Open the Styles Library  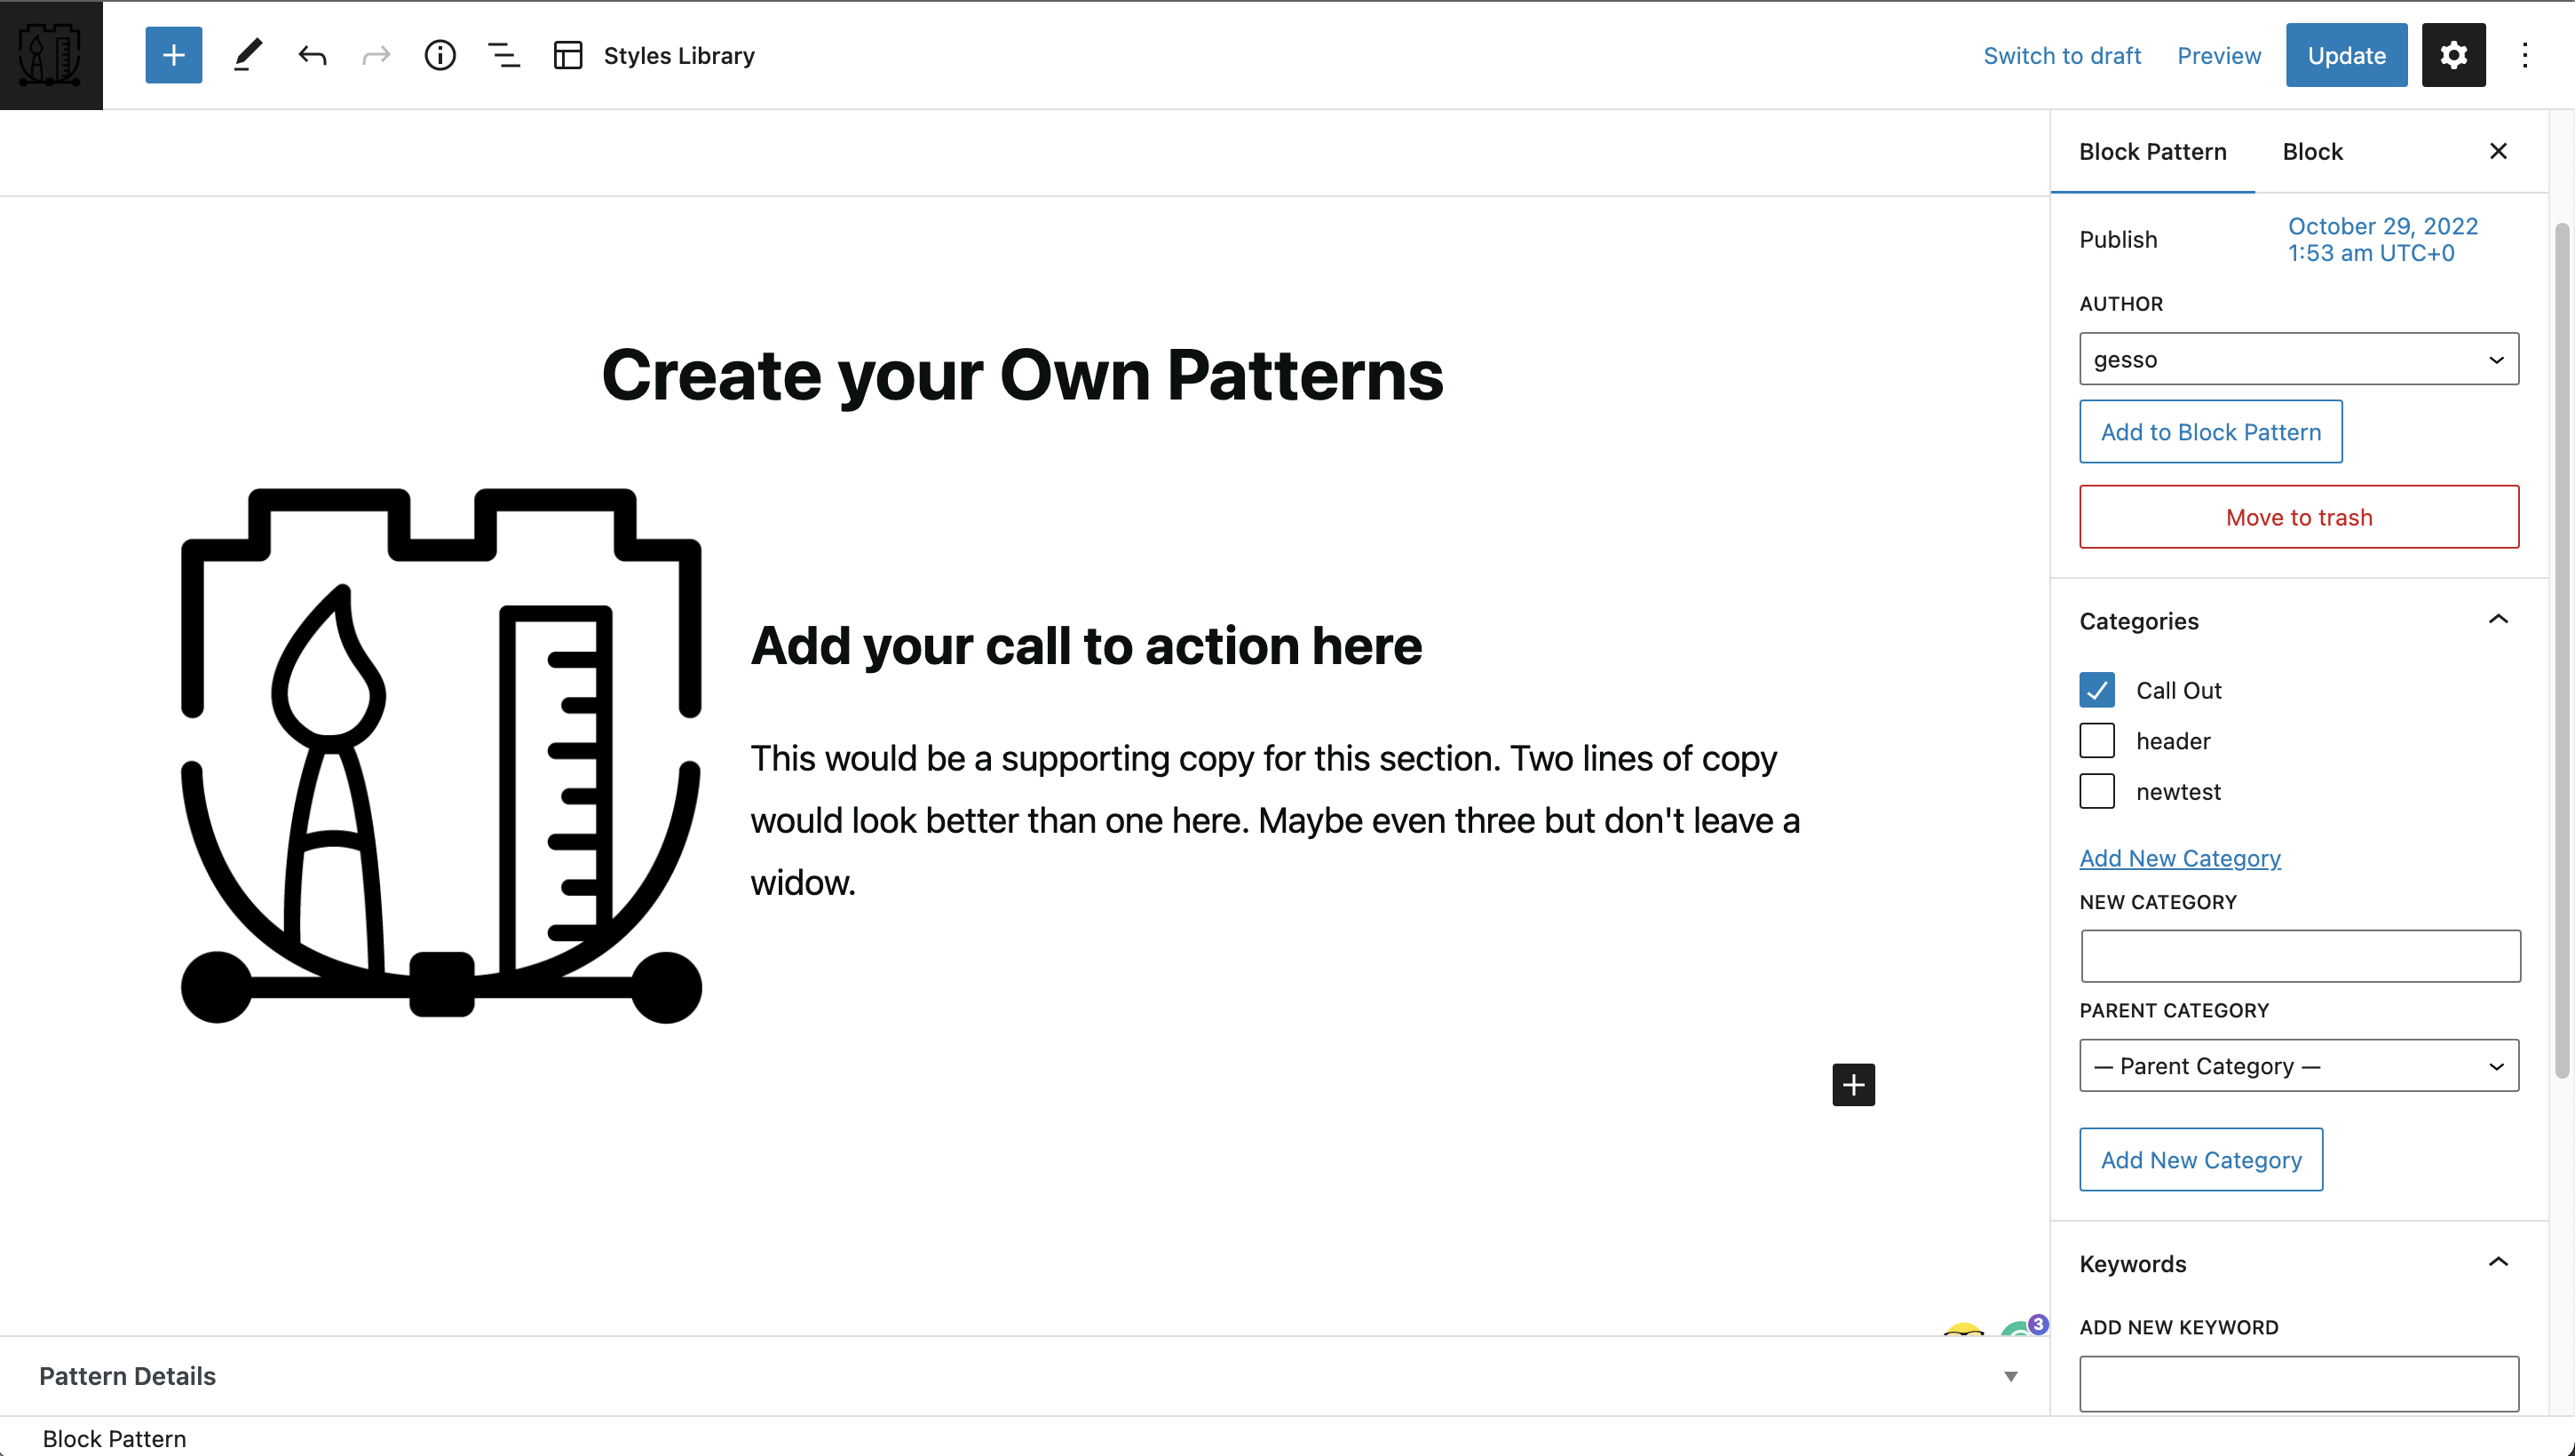(654, 56)
